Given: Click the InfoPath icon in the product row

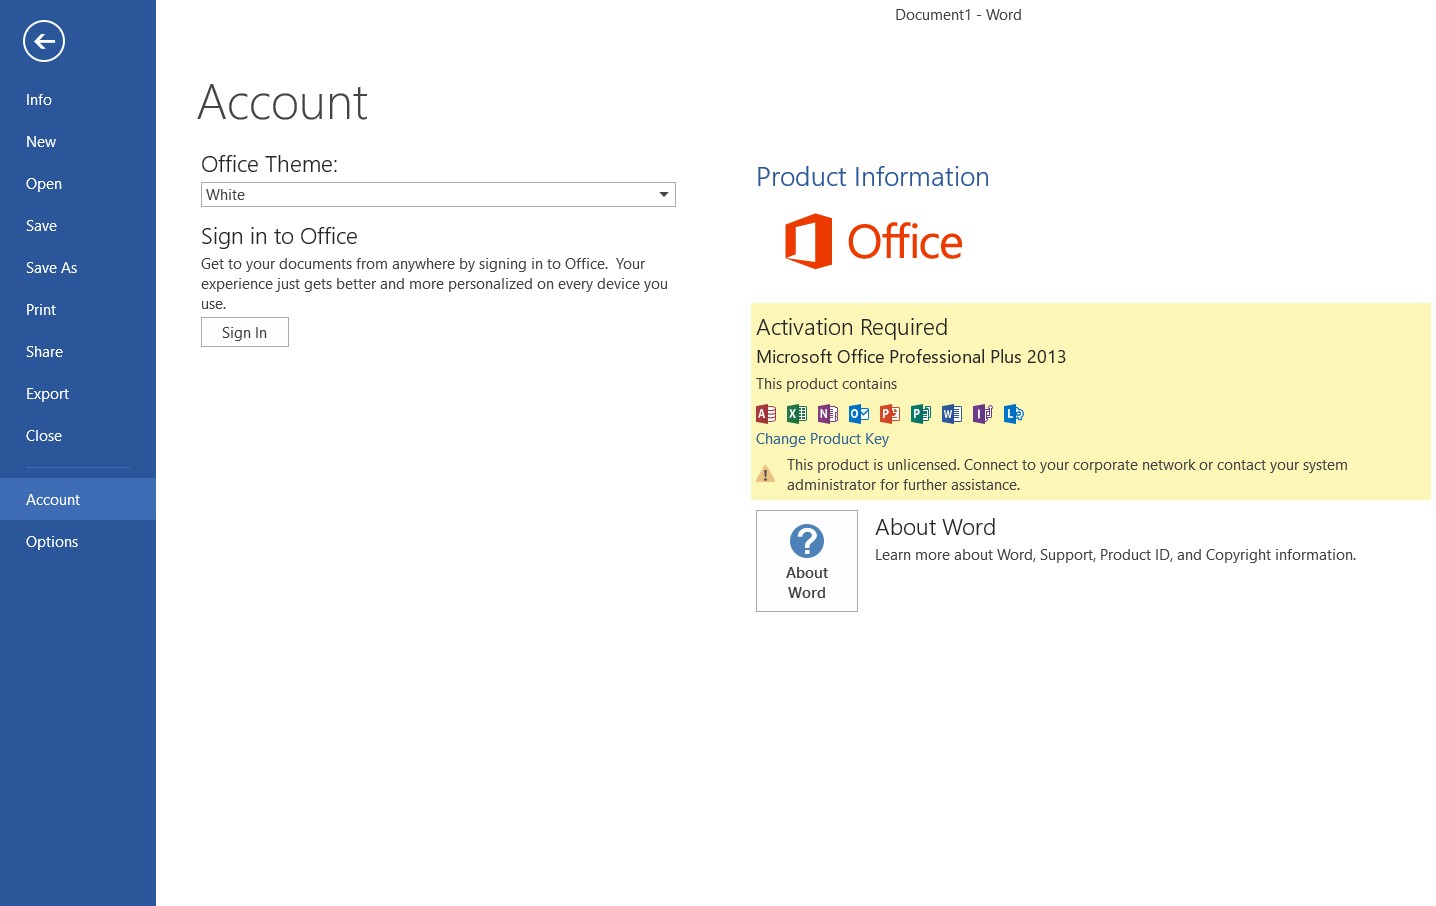Looking at the screenshot, I should (982, 413).
